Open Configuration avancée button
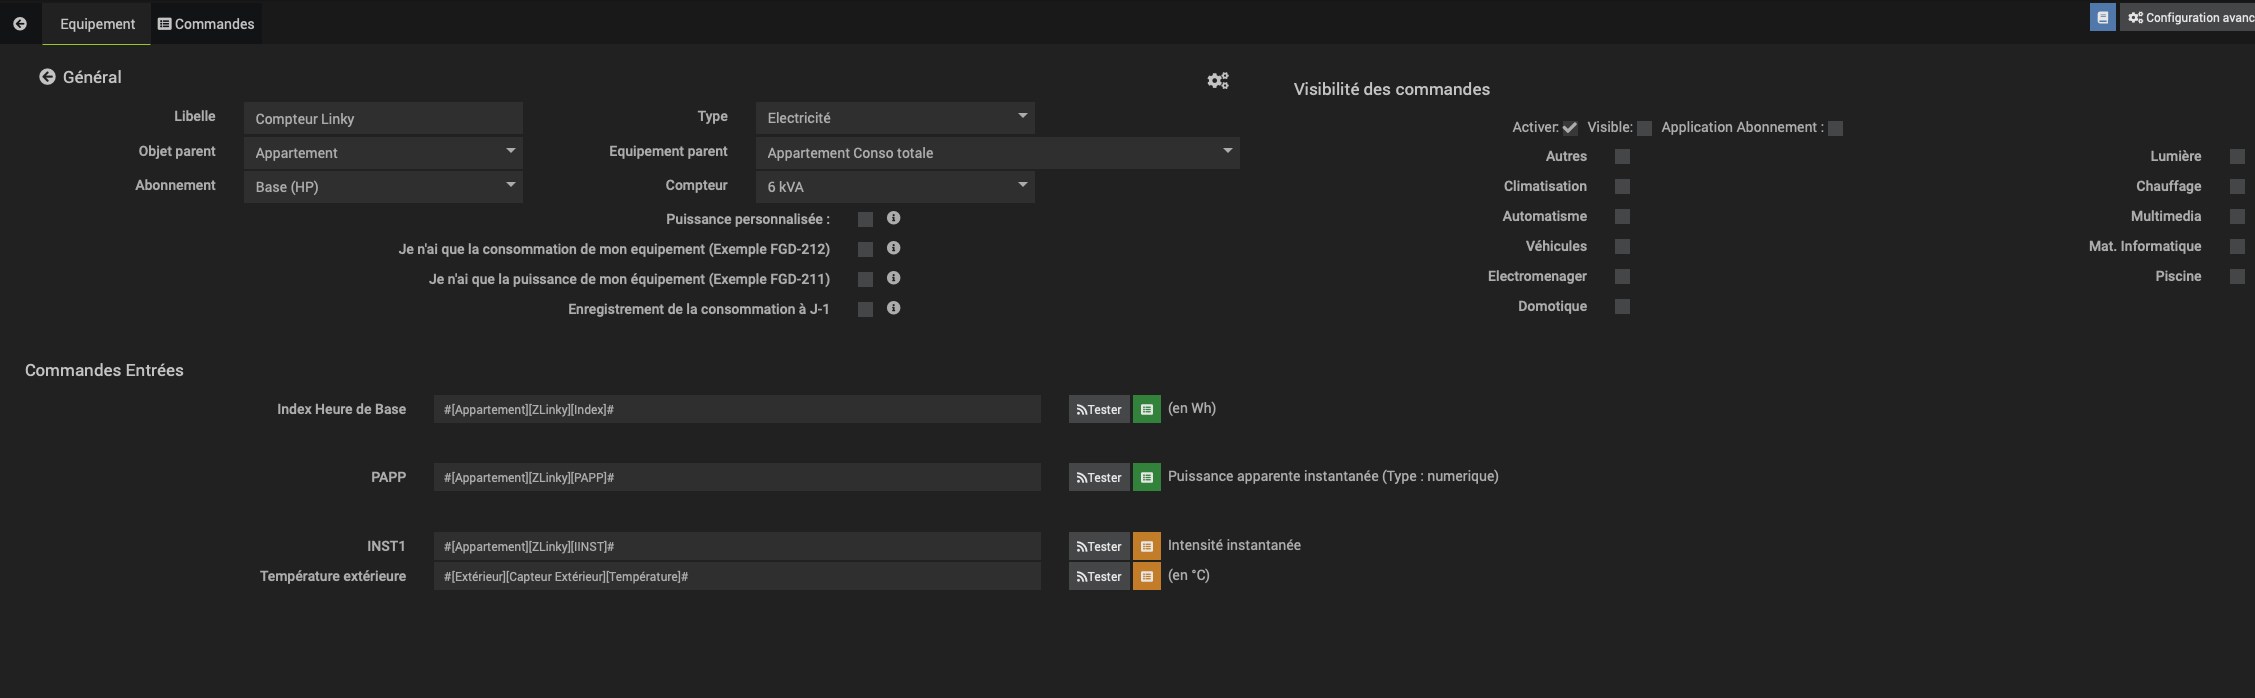Image resolution: width=2255 pixels, height=698 pixels. click(x=2190, y=18)
